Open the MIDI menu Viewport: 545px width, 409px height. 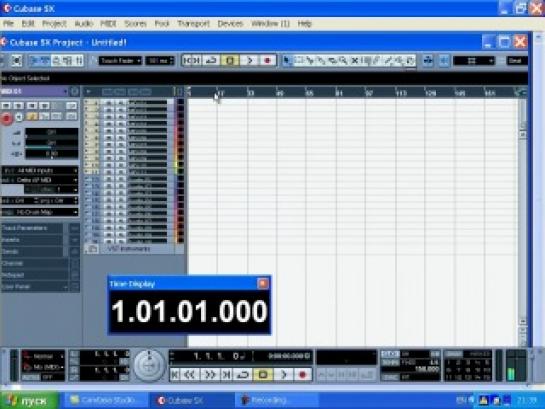108,24
